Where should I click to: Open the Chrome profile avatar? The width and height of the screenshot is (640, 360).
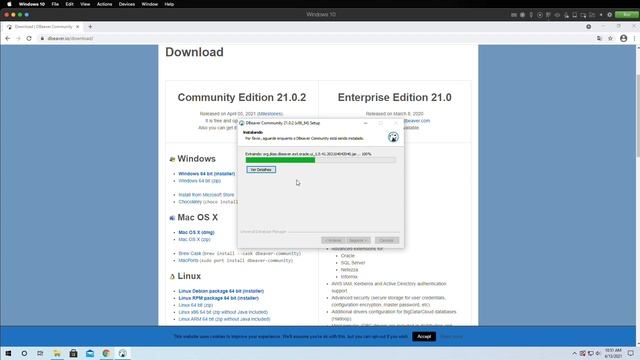pos(623,38)
